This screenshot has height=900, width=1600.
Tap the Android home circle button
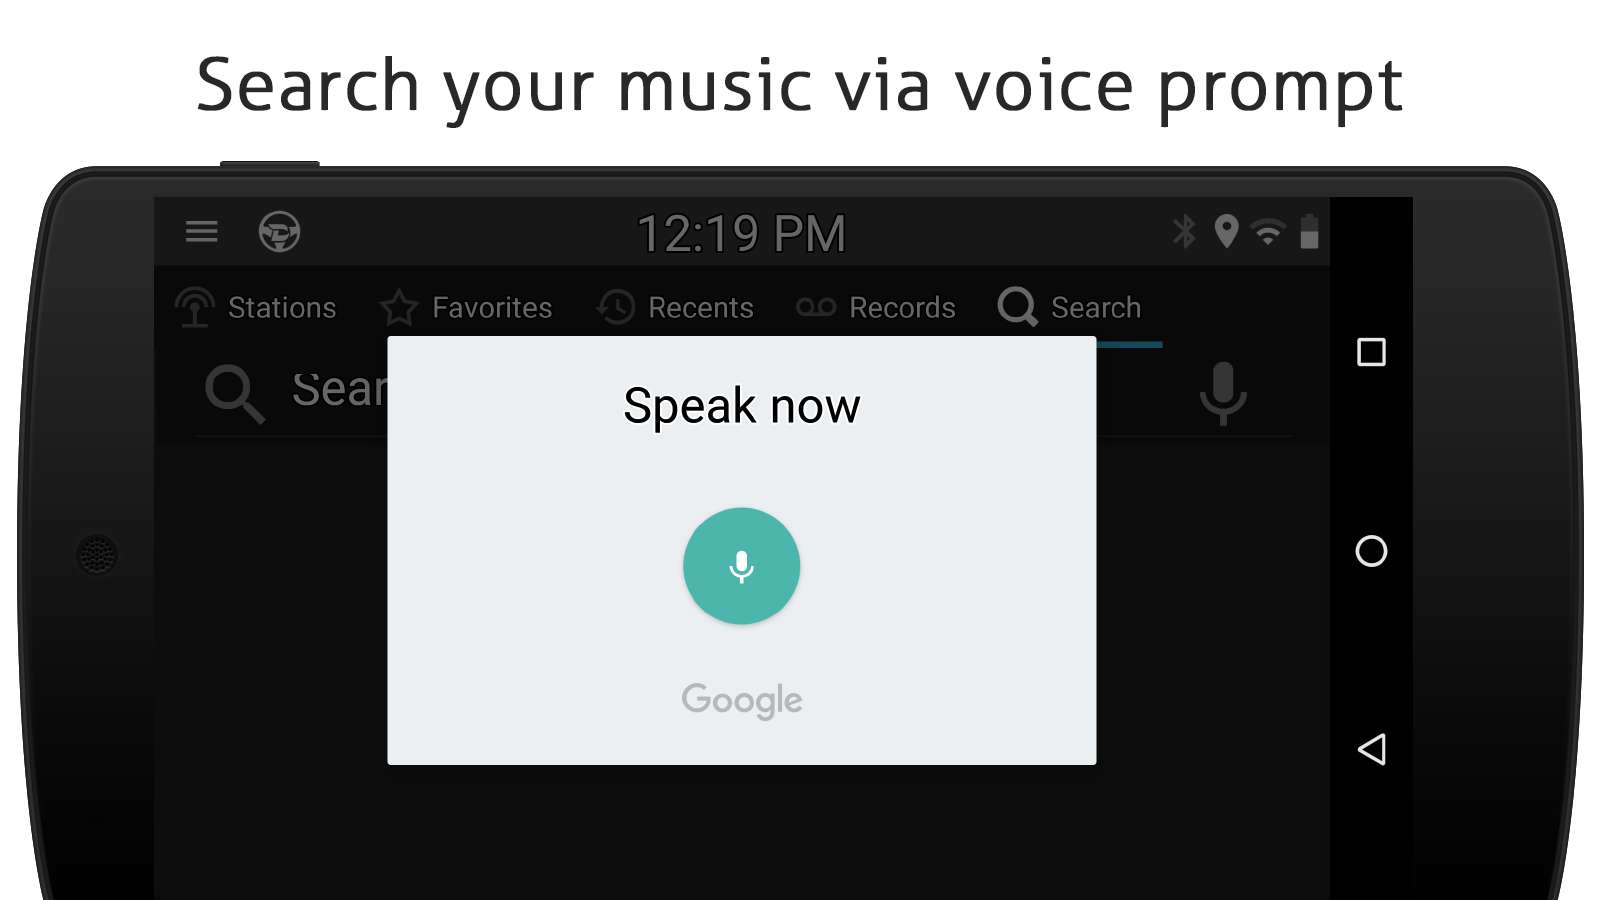(1371, 551)
